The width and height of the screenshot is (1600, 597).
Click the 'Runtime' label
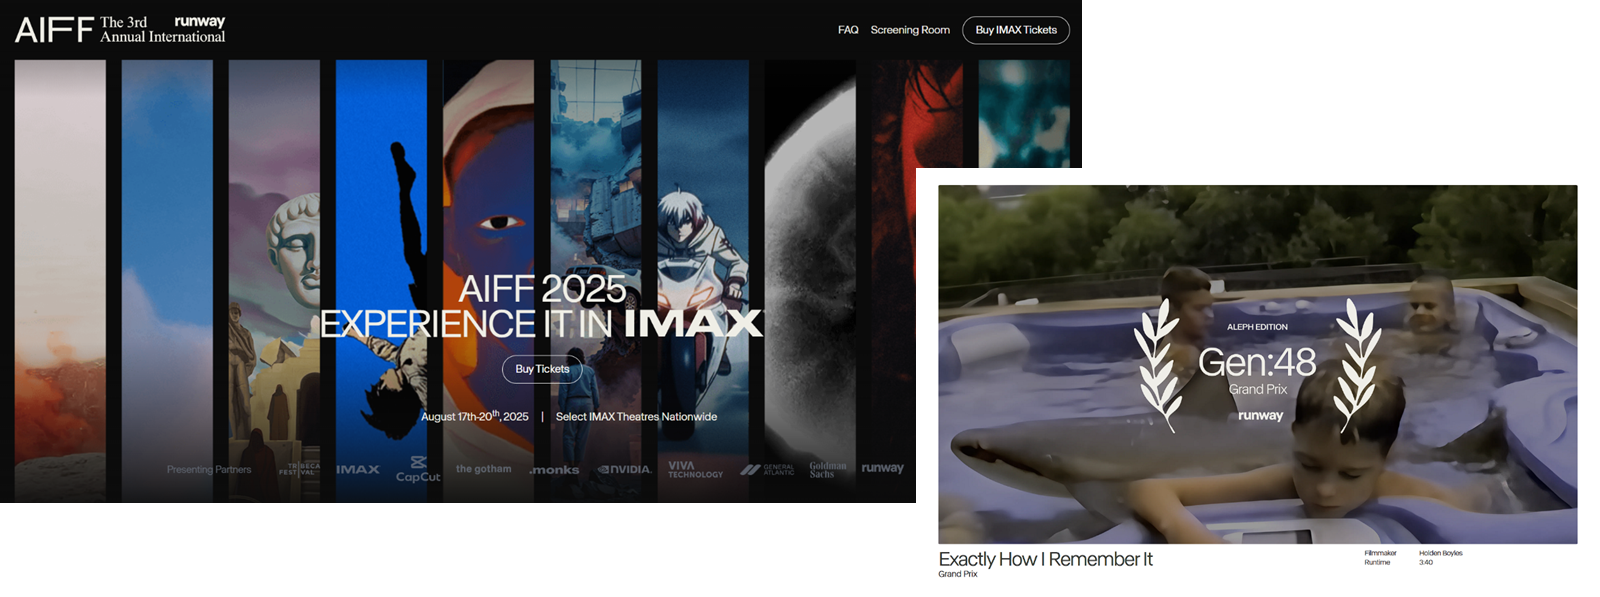coord(1377,562)
